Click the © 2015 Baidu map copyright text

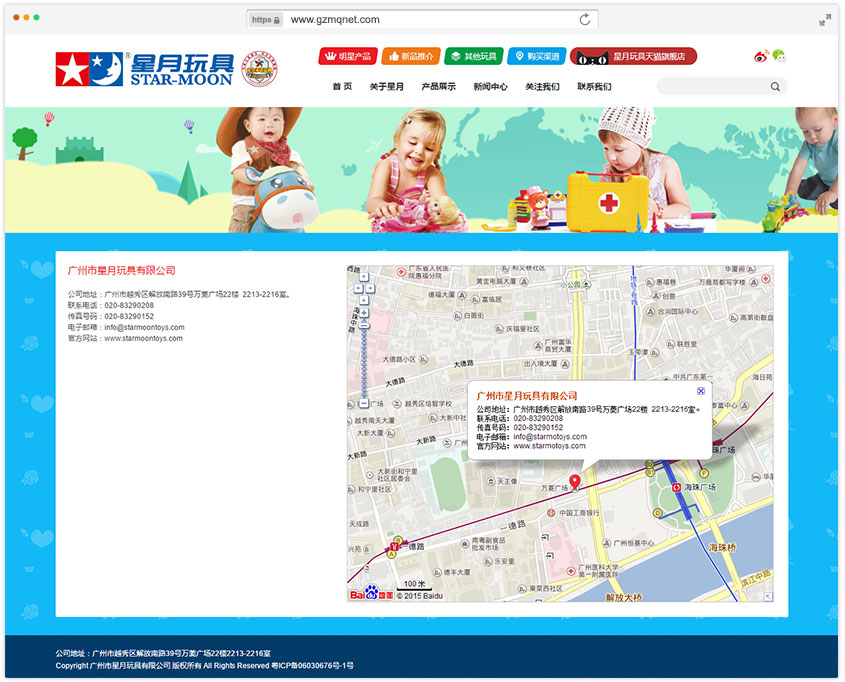click(419, 596)
